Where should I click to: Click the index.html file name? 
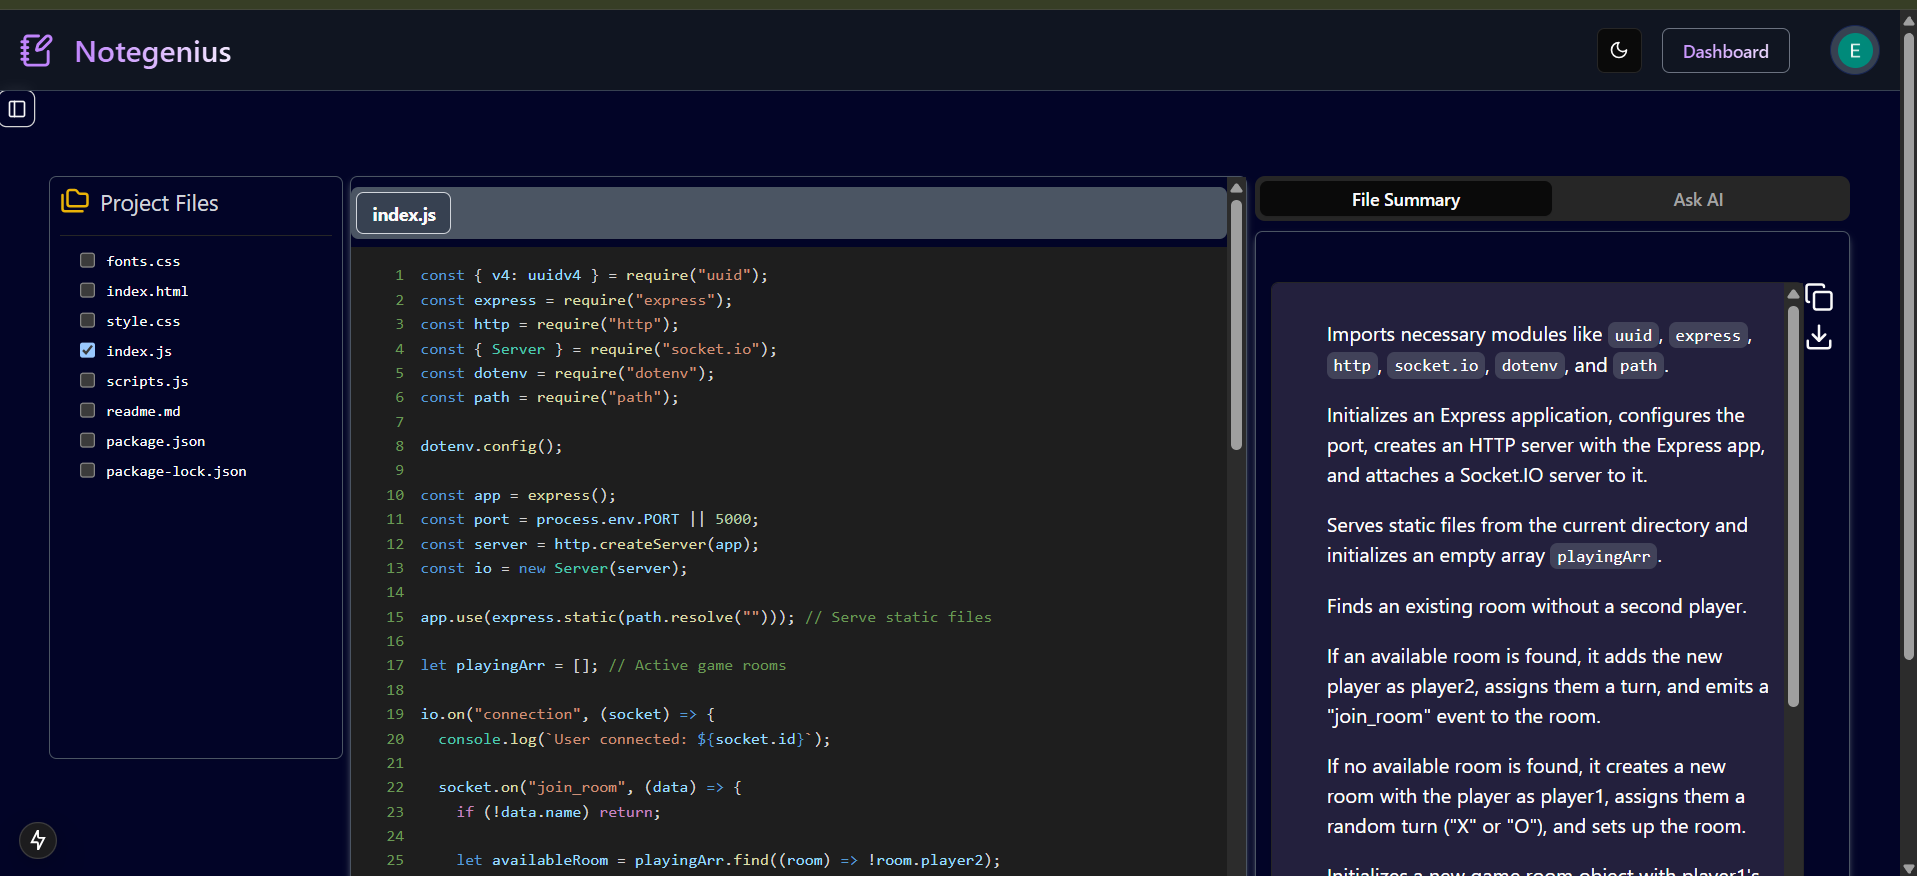[147, 291]
